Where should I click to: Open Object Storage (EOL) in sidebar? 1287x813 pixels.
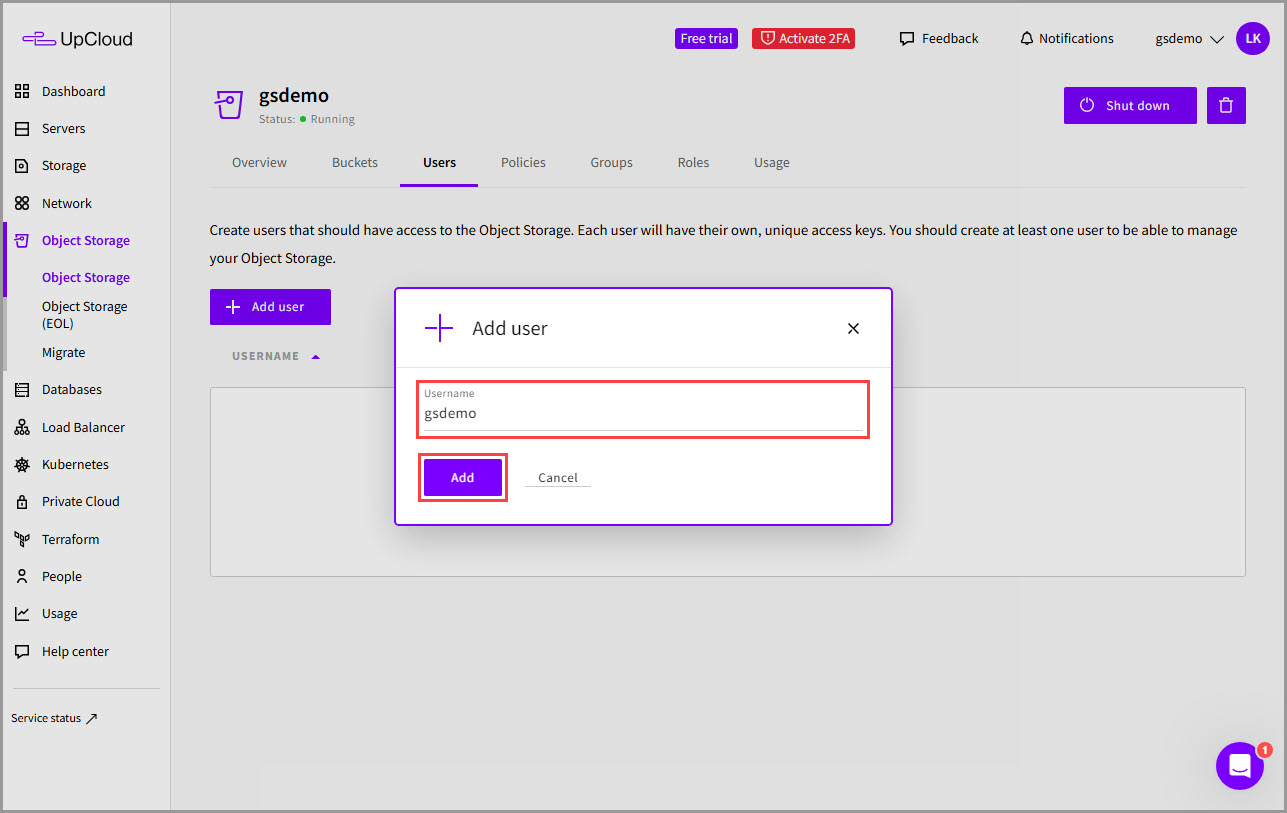[85, 315]
